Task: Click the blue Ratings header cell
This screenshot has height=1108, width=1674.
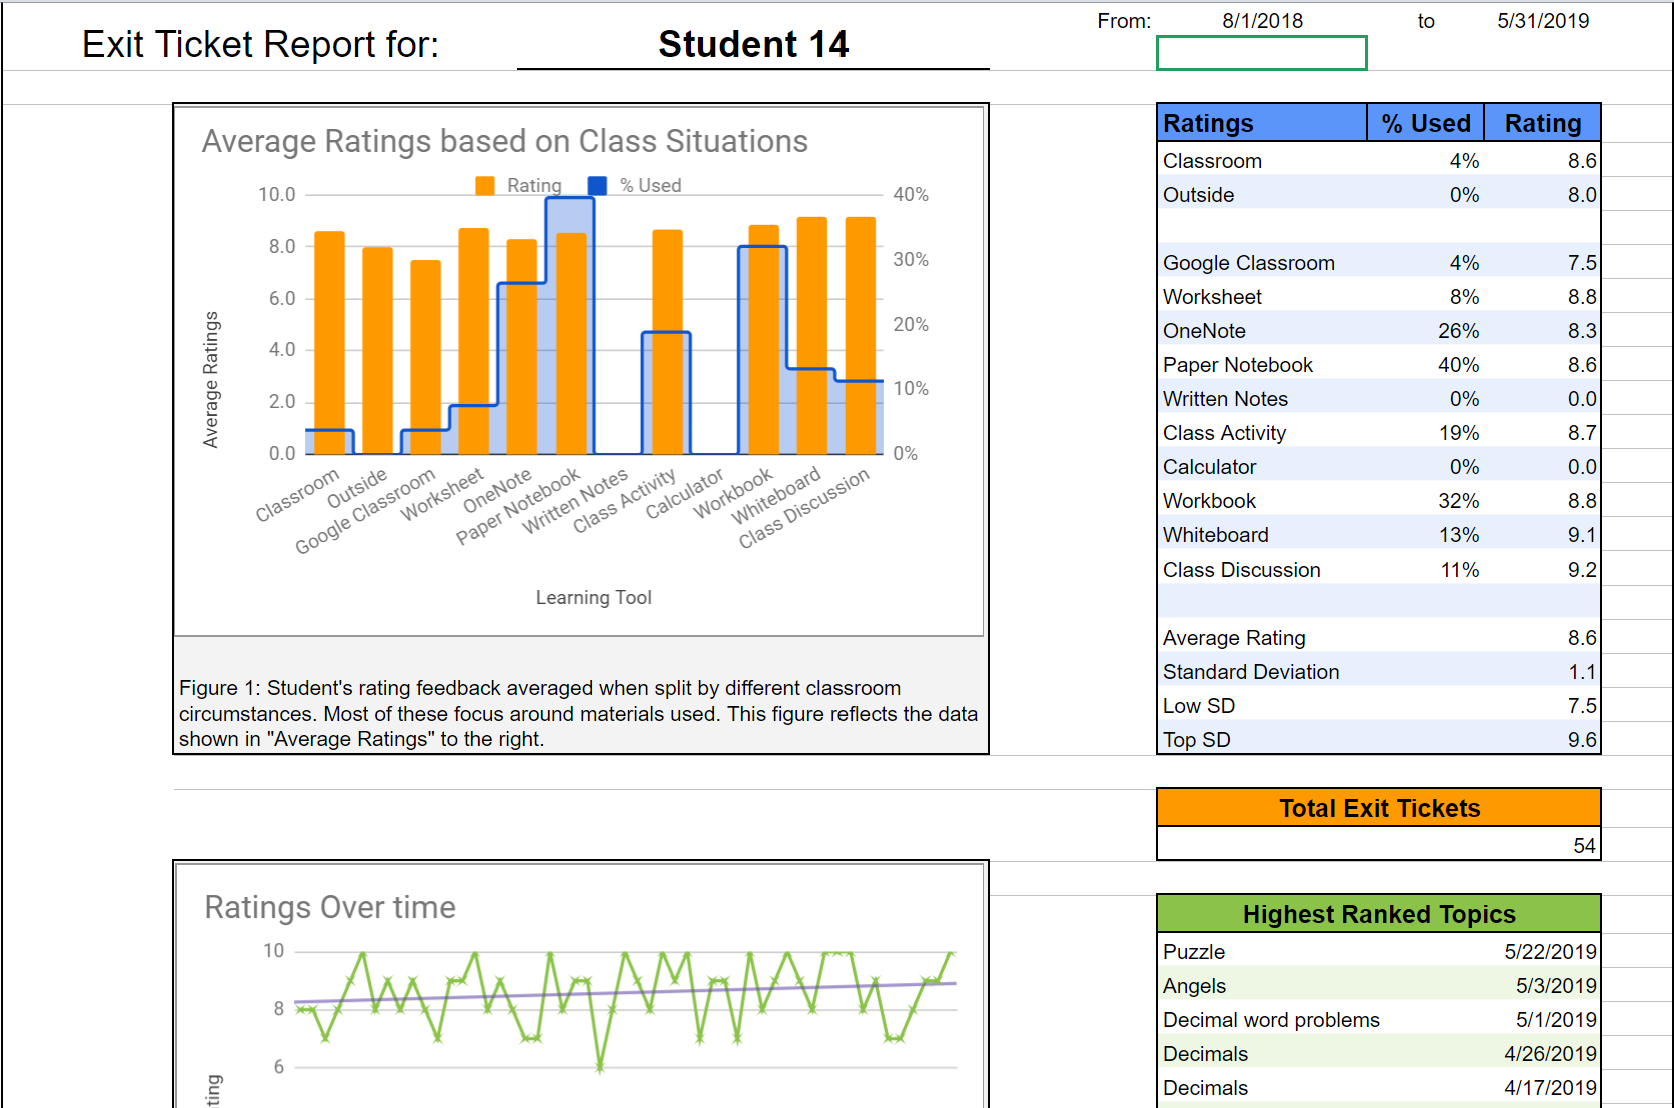Action: coord(1261,123)
